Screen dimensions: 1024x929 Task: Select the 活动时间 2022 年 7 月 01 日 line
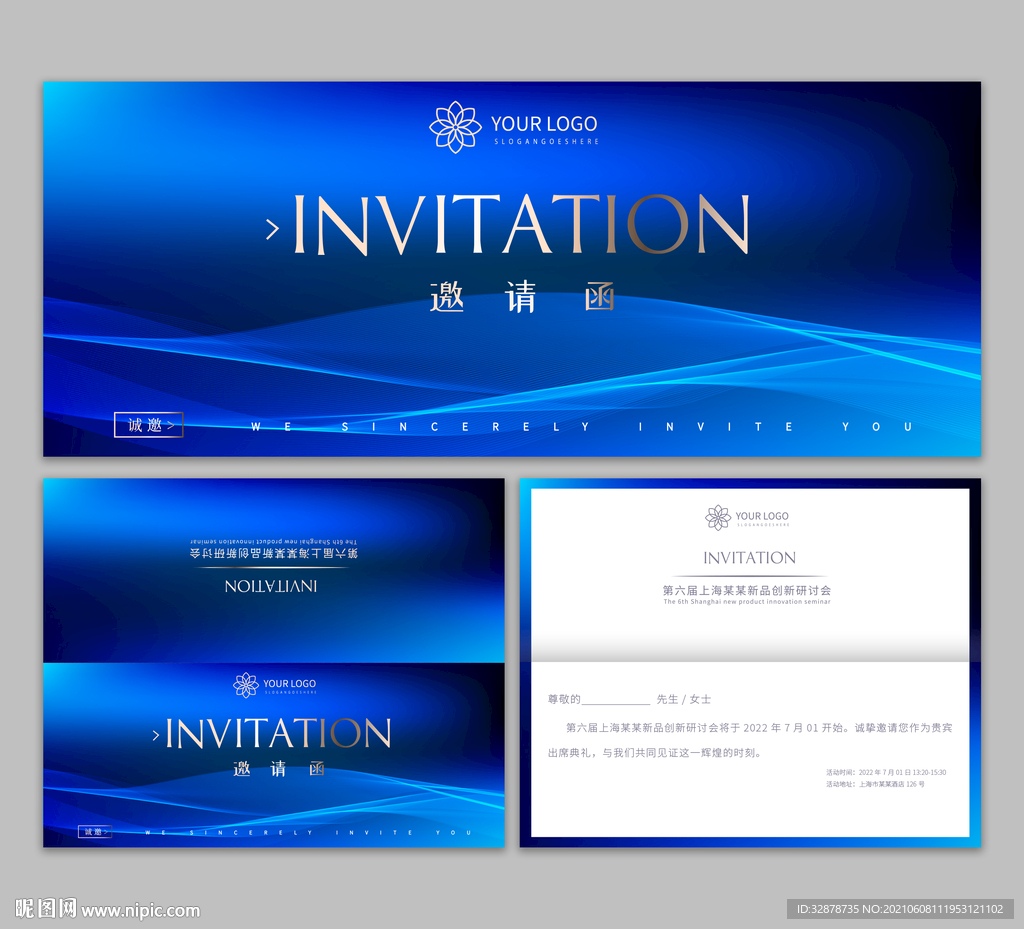tap(886, 772)
